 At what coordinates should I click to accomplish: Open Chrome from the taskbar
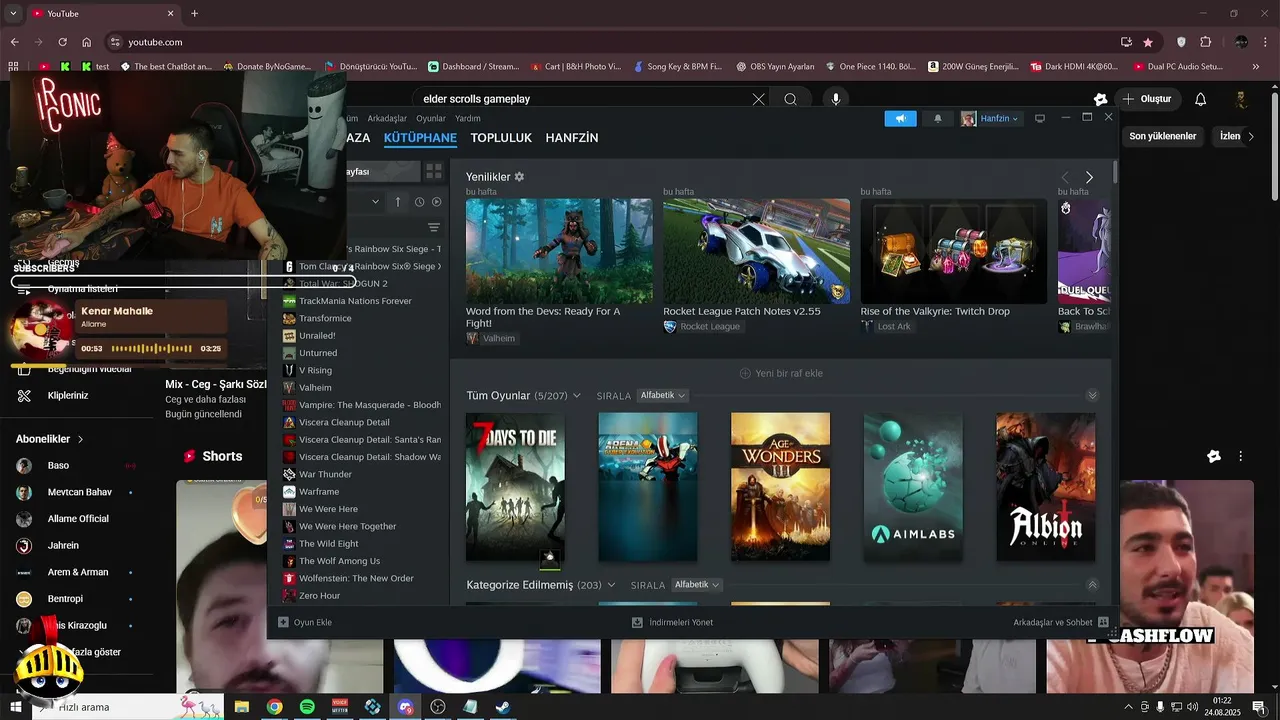pyautogui.click(x=274, y=707)
